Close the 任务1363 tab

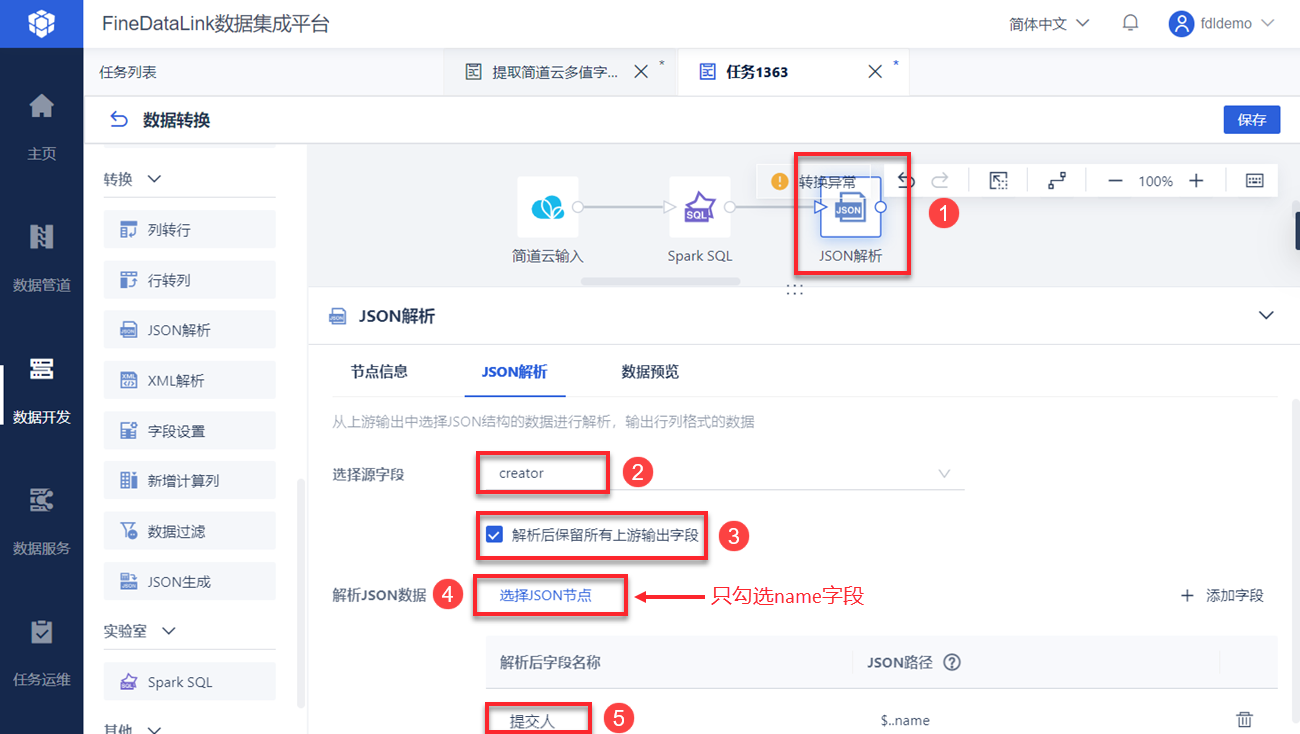[x=874, y=72]
